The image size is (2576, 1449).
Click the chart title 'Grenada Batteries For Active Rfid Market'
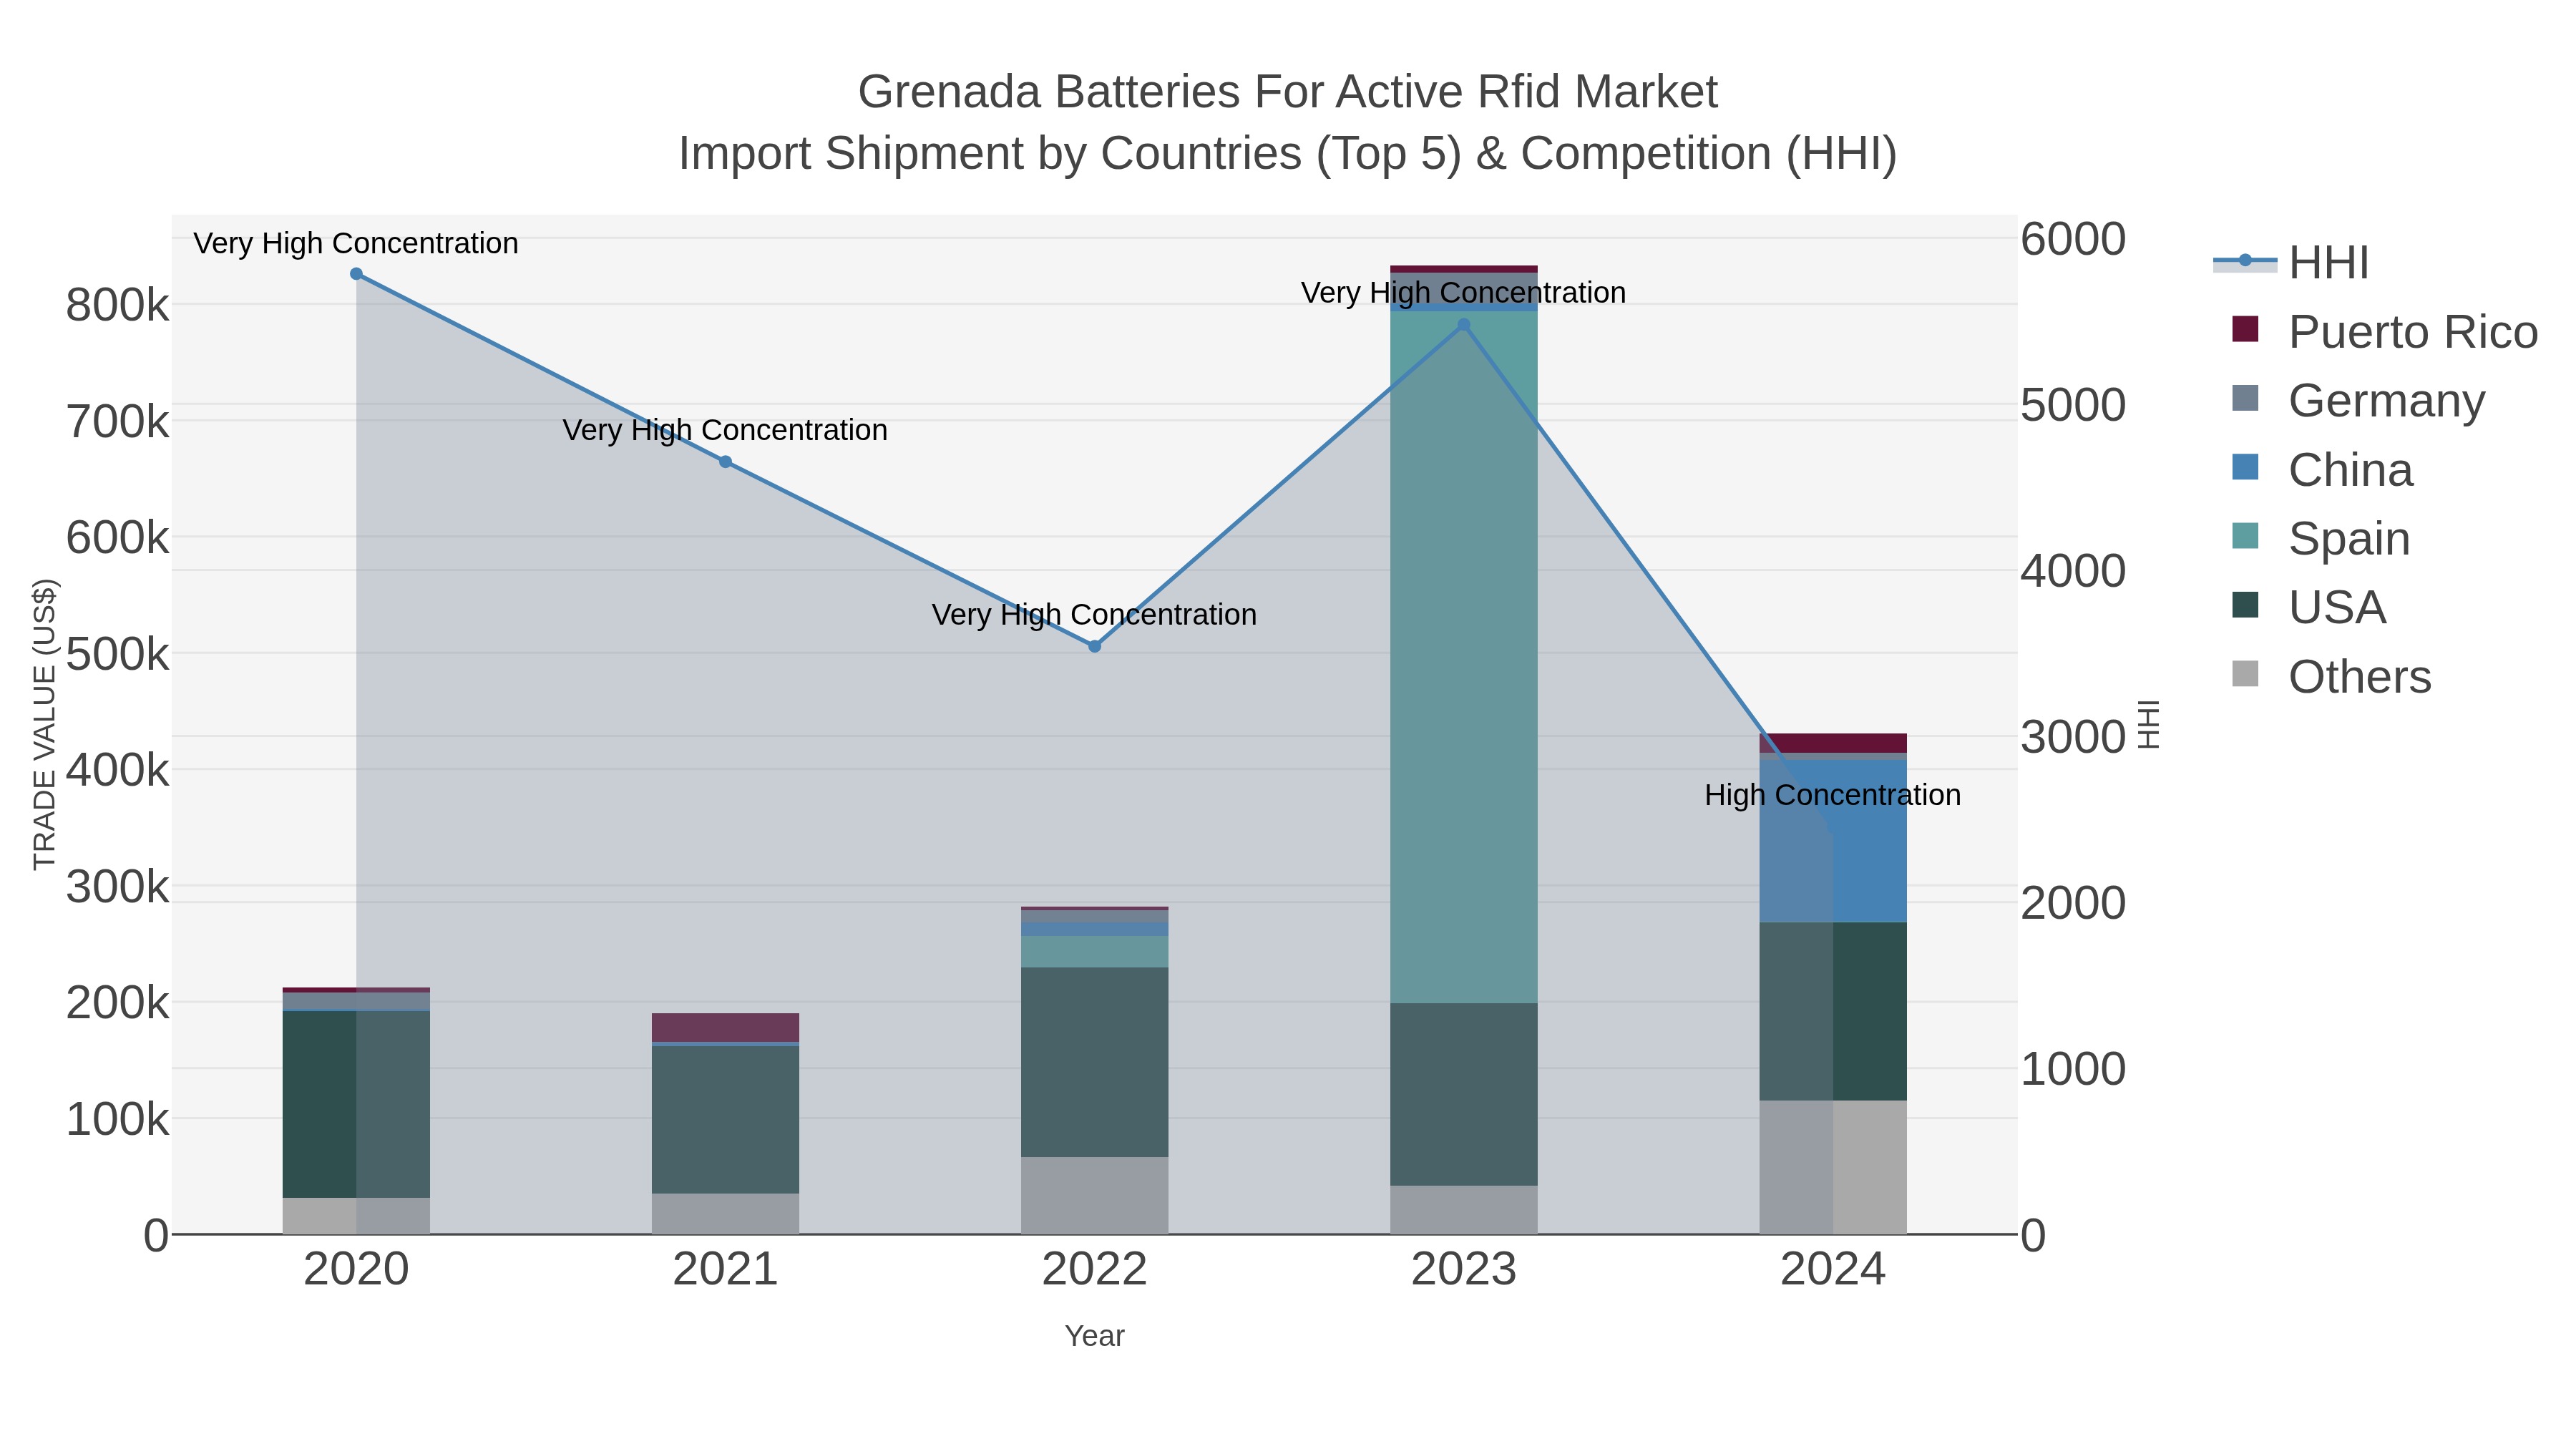1288,92
